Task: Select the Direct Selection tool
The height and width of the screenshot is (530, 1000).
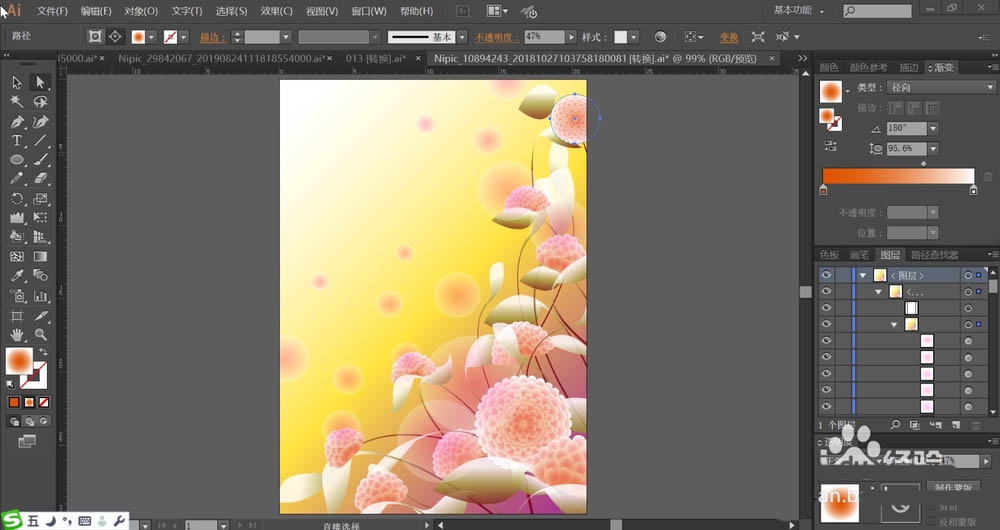Action: [40, 82]
